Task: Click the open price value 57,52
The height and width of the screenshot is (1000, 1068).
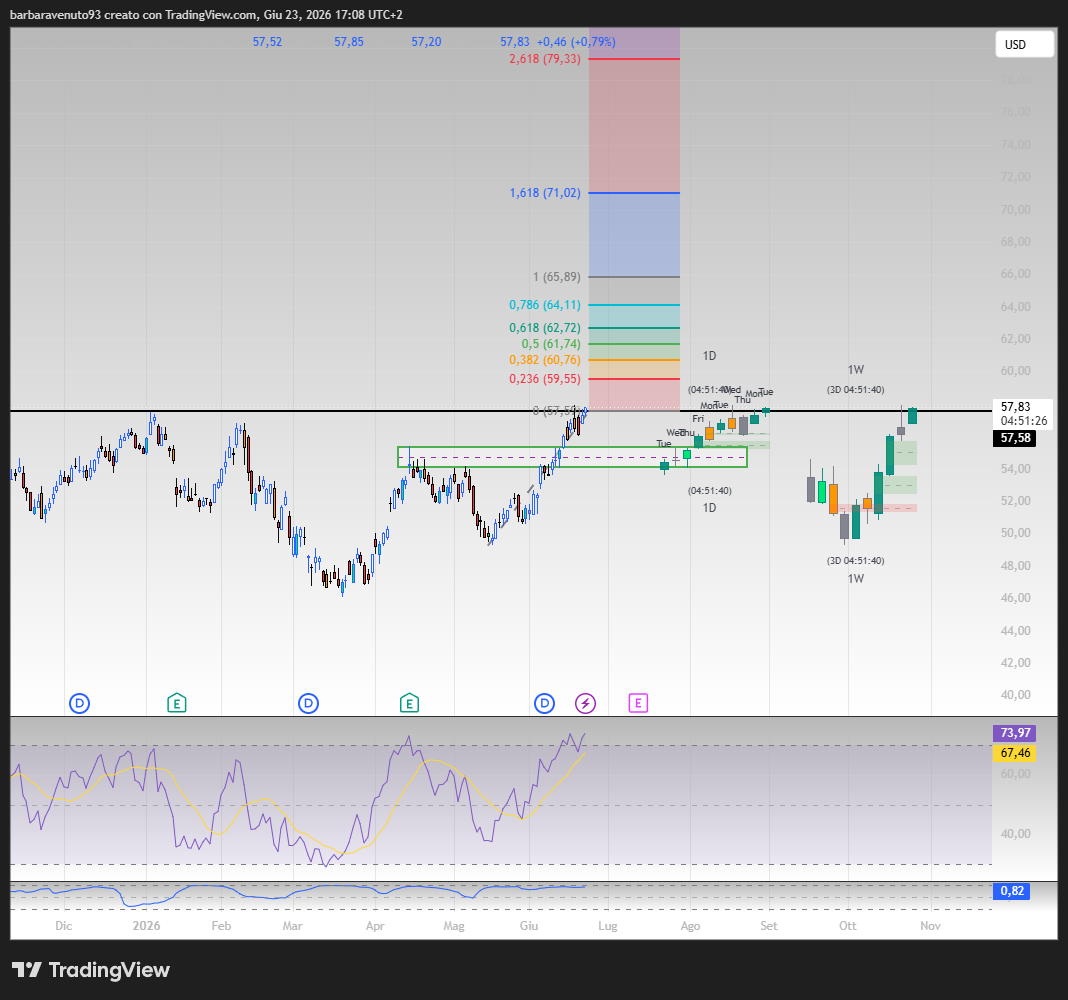Action: tap(267, 42)
